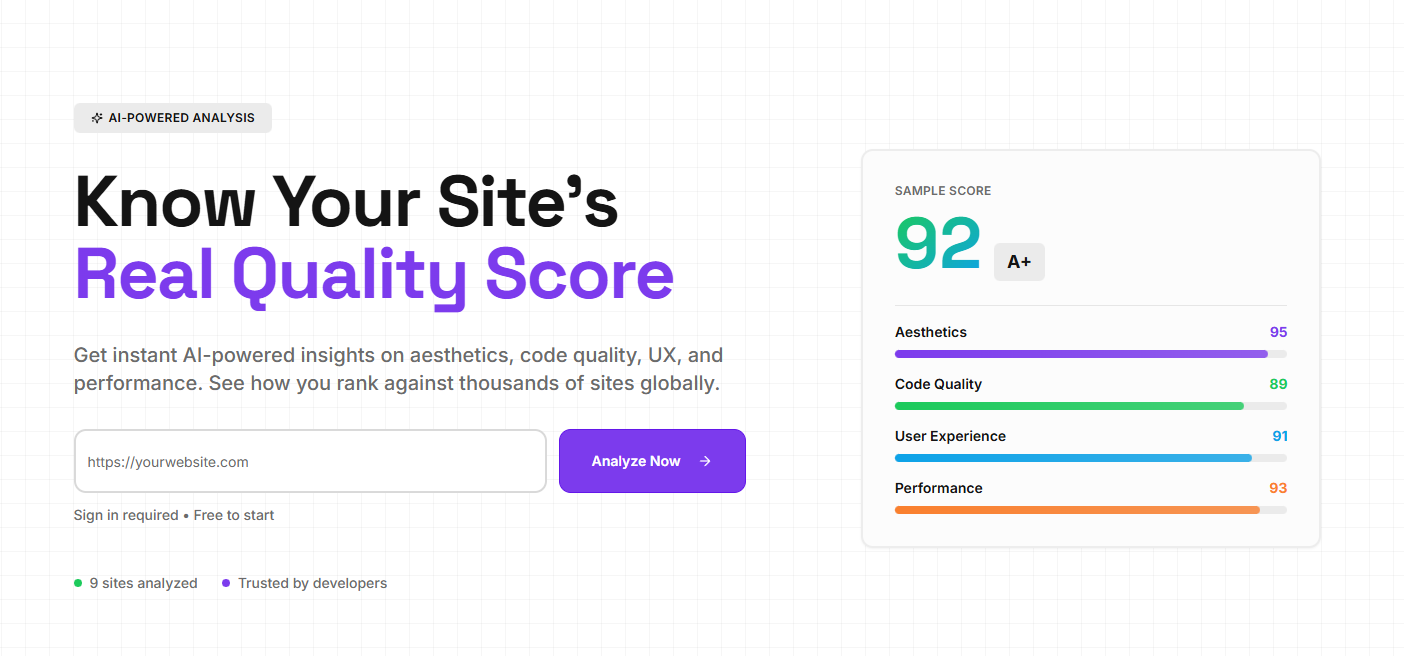Click the arrow icon inside Analyze Now

click(704, 461)
